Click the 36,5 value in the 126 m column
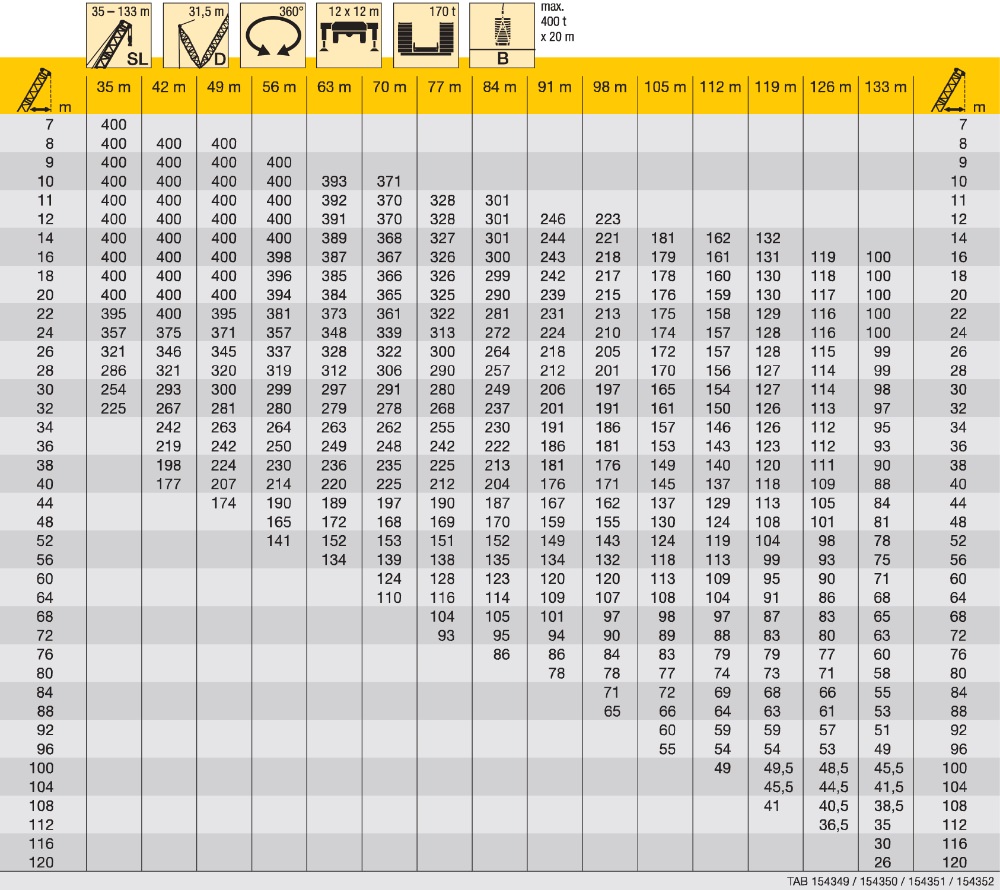 [834, 825]
